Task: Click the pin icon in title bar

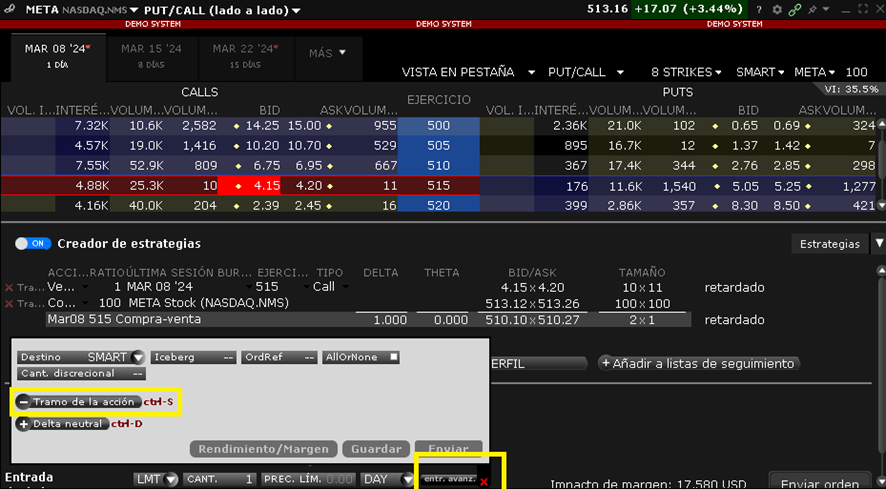Action: pos(811,10)
